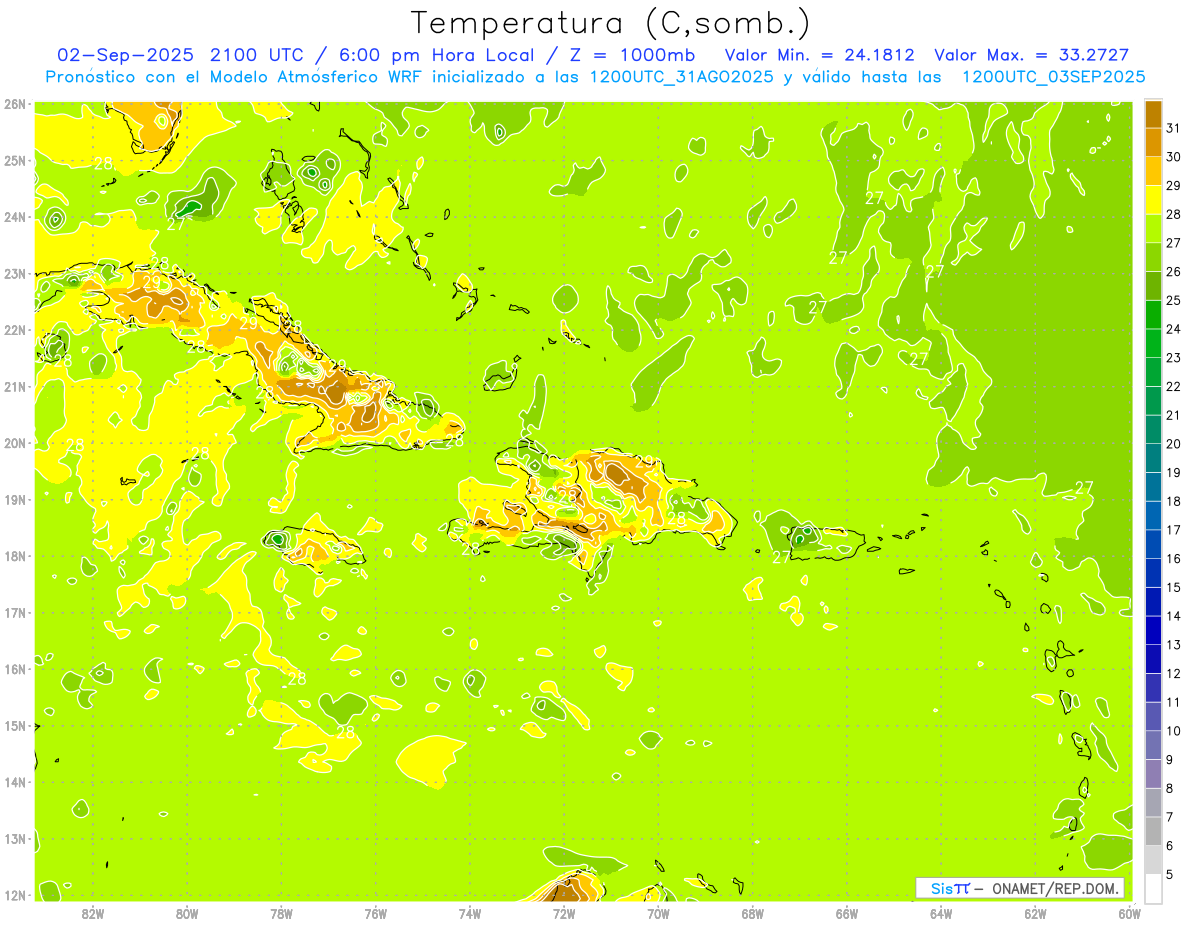Click 'Valor Min. = 24.1812' readout
This screenshot has width=1200, height=927.
(x=819, y=55)
